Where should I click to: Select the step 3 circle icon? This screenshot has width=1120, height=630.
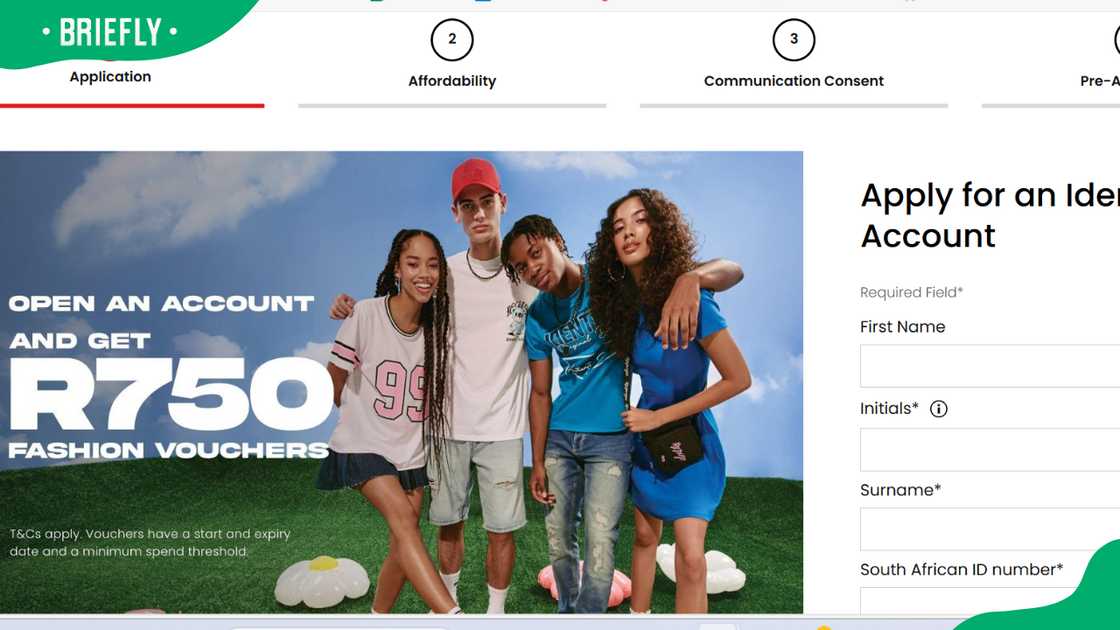coord(794,40)
